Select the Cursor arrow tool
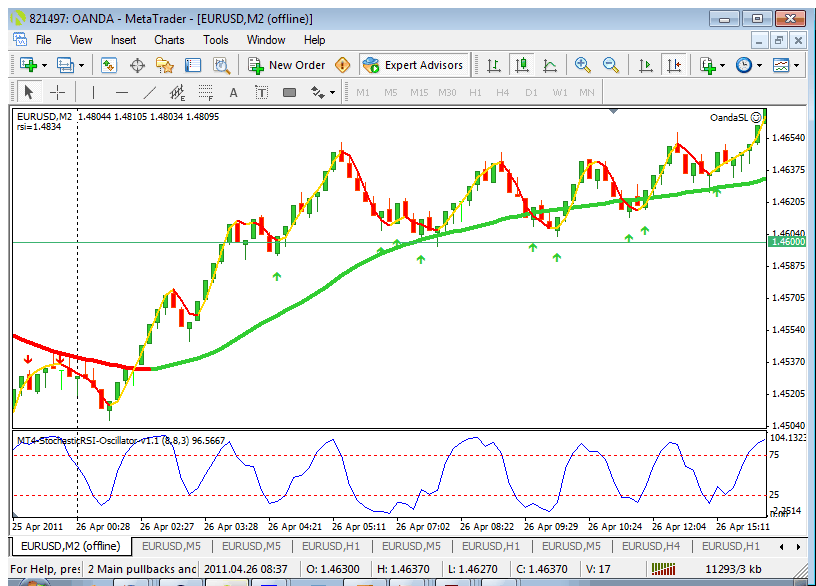This screenshot has height=586, width=816. coord(29,93)
